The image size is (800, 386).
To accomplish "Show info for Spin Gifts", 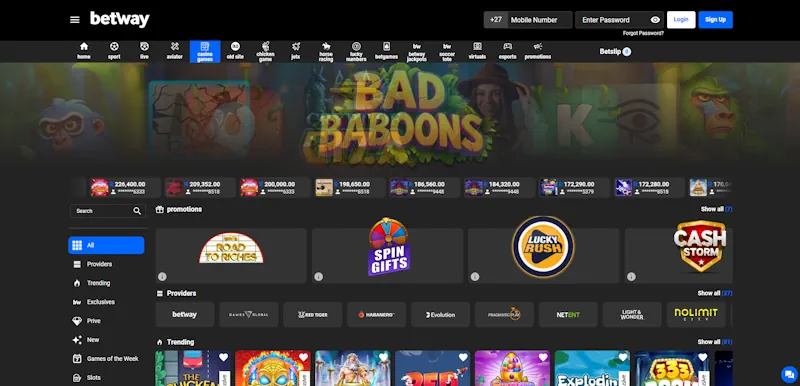I will point(318,276).
